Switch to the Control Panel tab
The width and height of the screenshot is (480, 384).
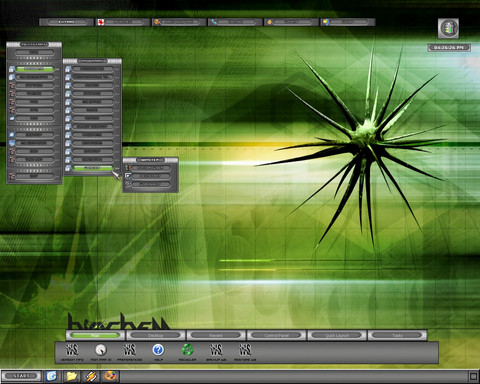(x=276, y=335)
